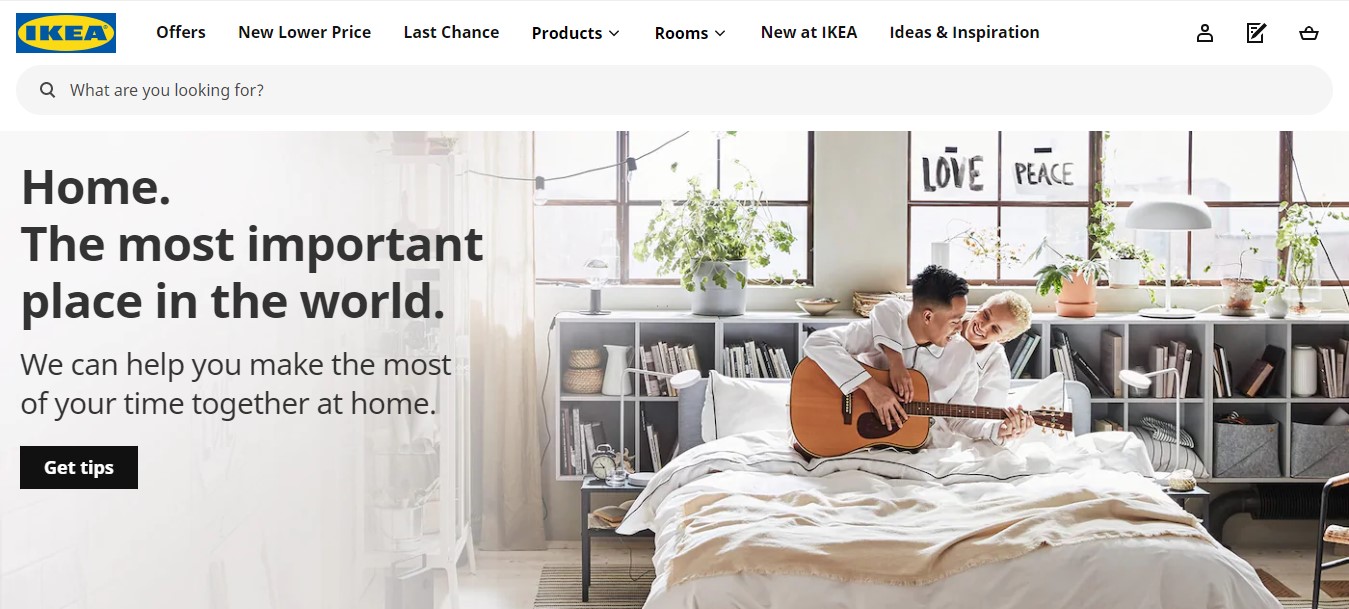Image resolution: width=1349 pixels, height=609 pixels.
Task: Select Last Chance in navigation
Action: (451, 32)
